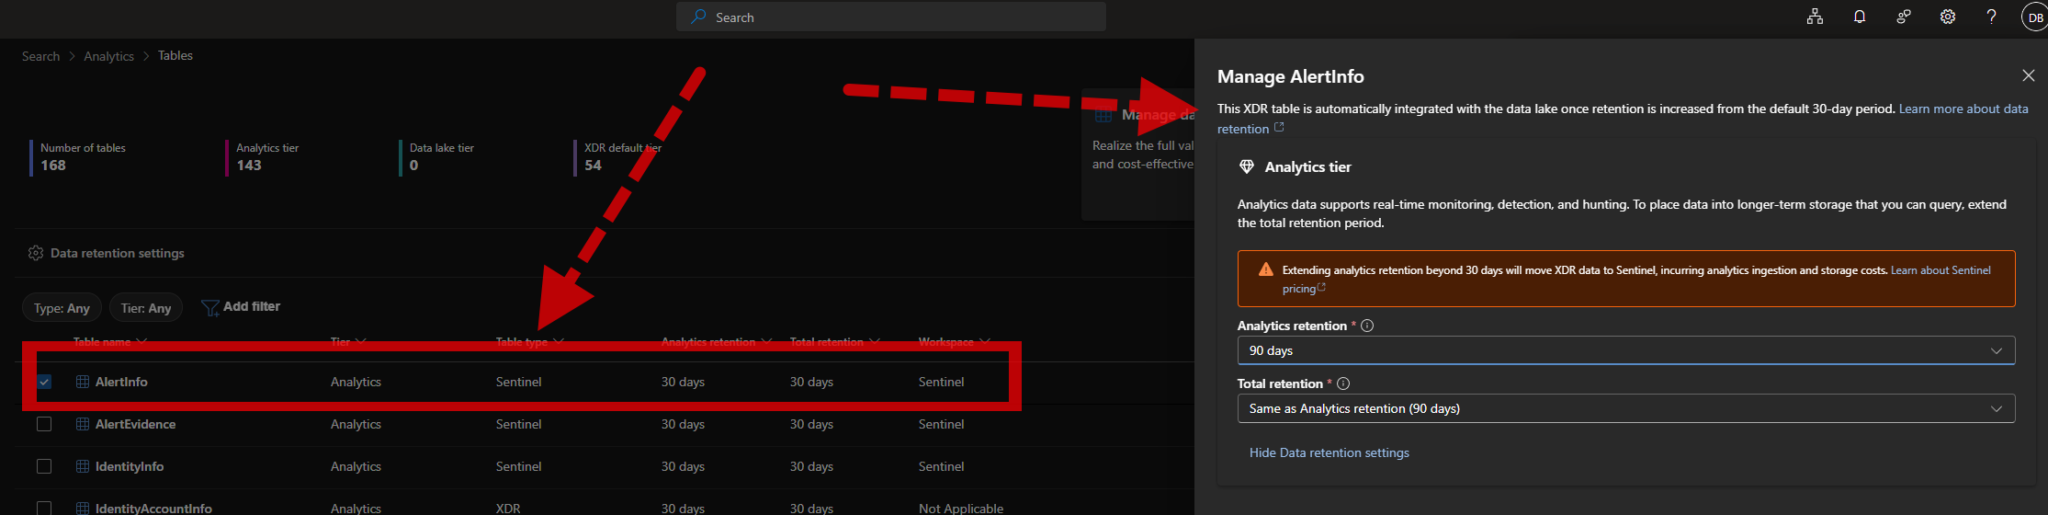The image size is (2048, 515).
Task: Click the Analytics tier diamond icon
Action: 1246,167
